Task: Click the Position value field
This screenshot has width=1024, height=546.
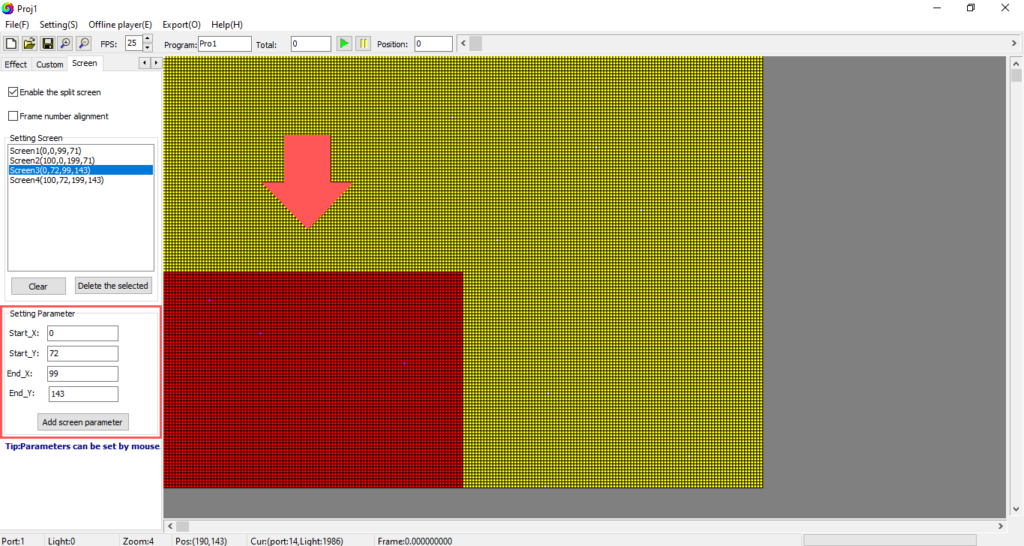Action: click(433, 44)
